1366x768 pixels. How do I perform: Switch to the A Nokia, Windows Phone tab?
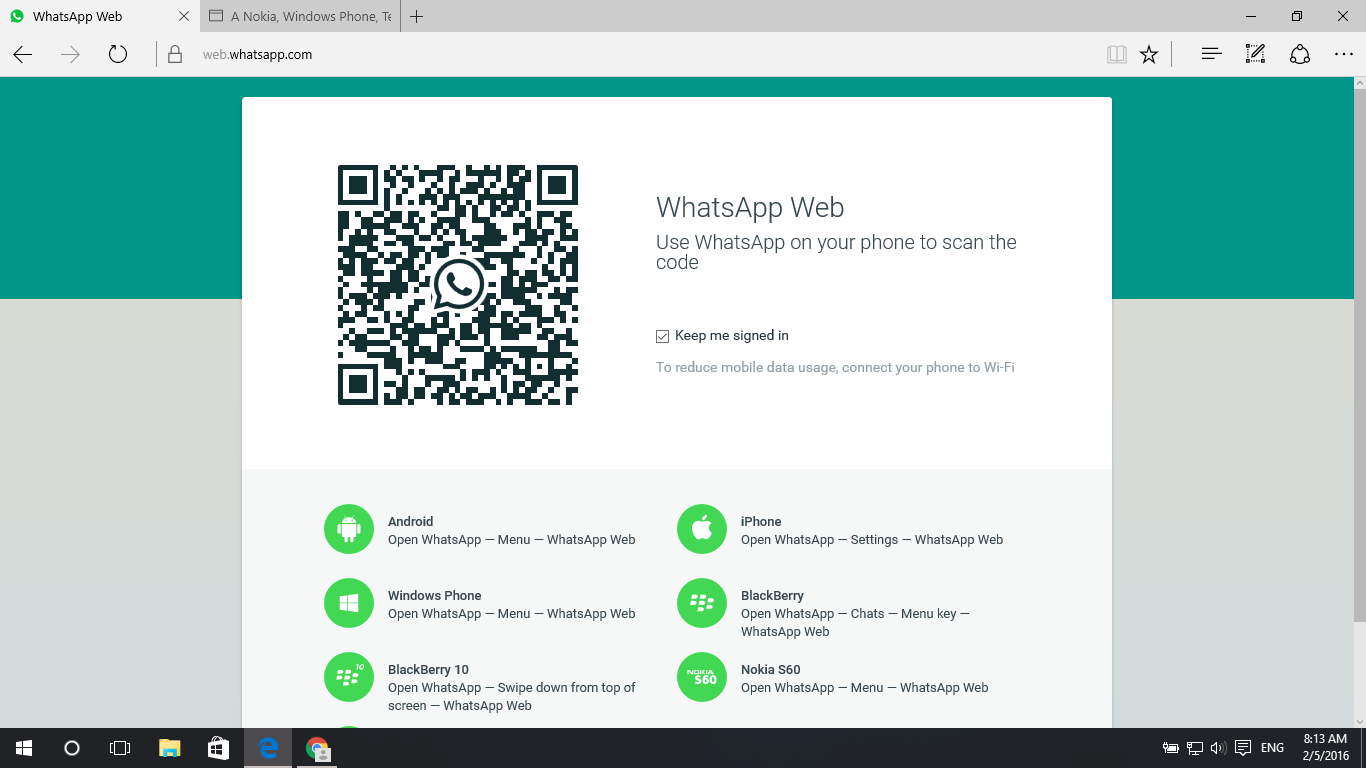coord(301,16)
